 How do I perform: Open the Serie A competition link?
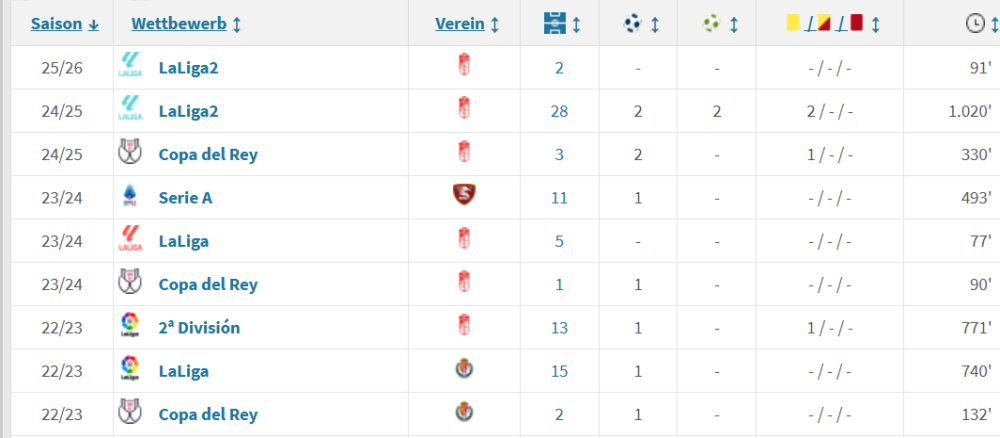pyautogui.click(x=185, y=198)
